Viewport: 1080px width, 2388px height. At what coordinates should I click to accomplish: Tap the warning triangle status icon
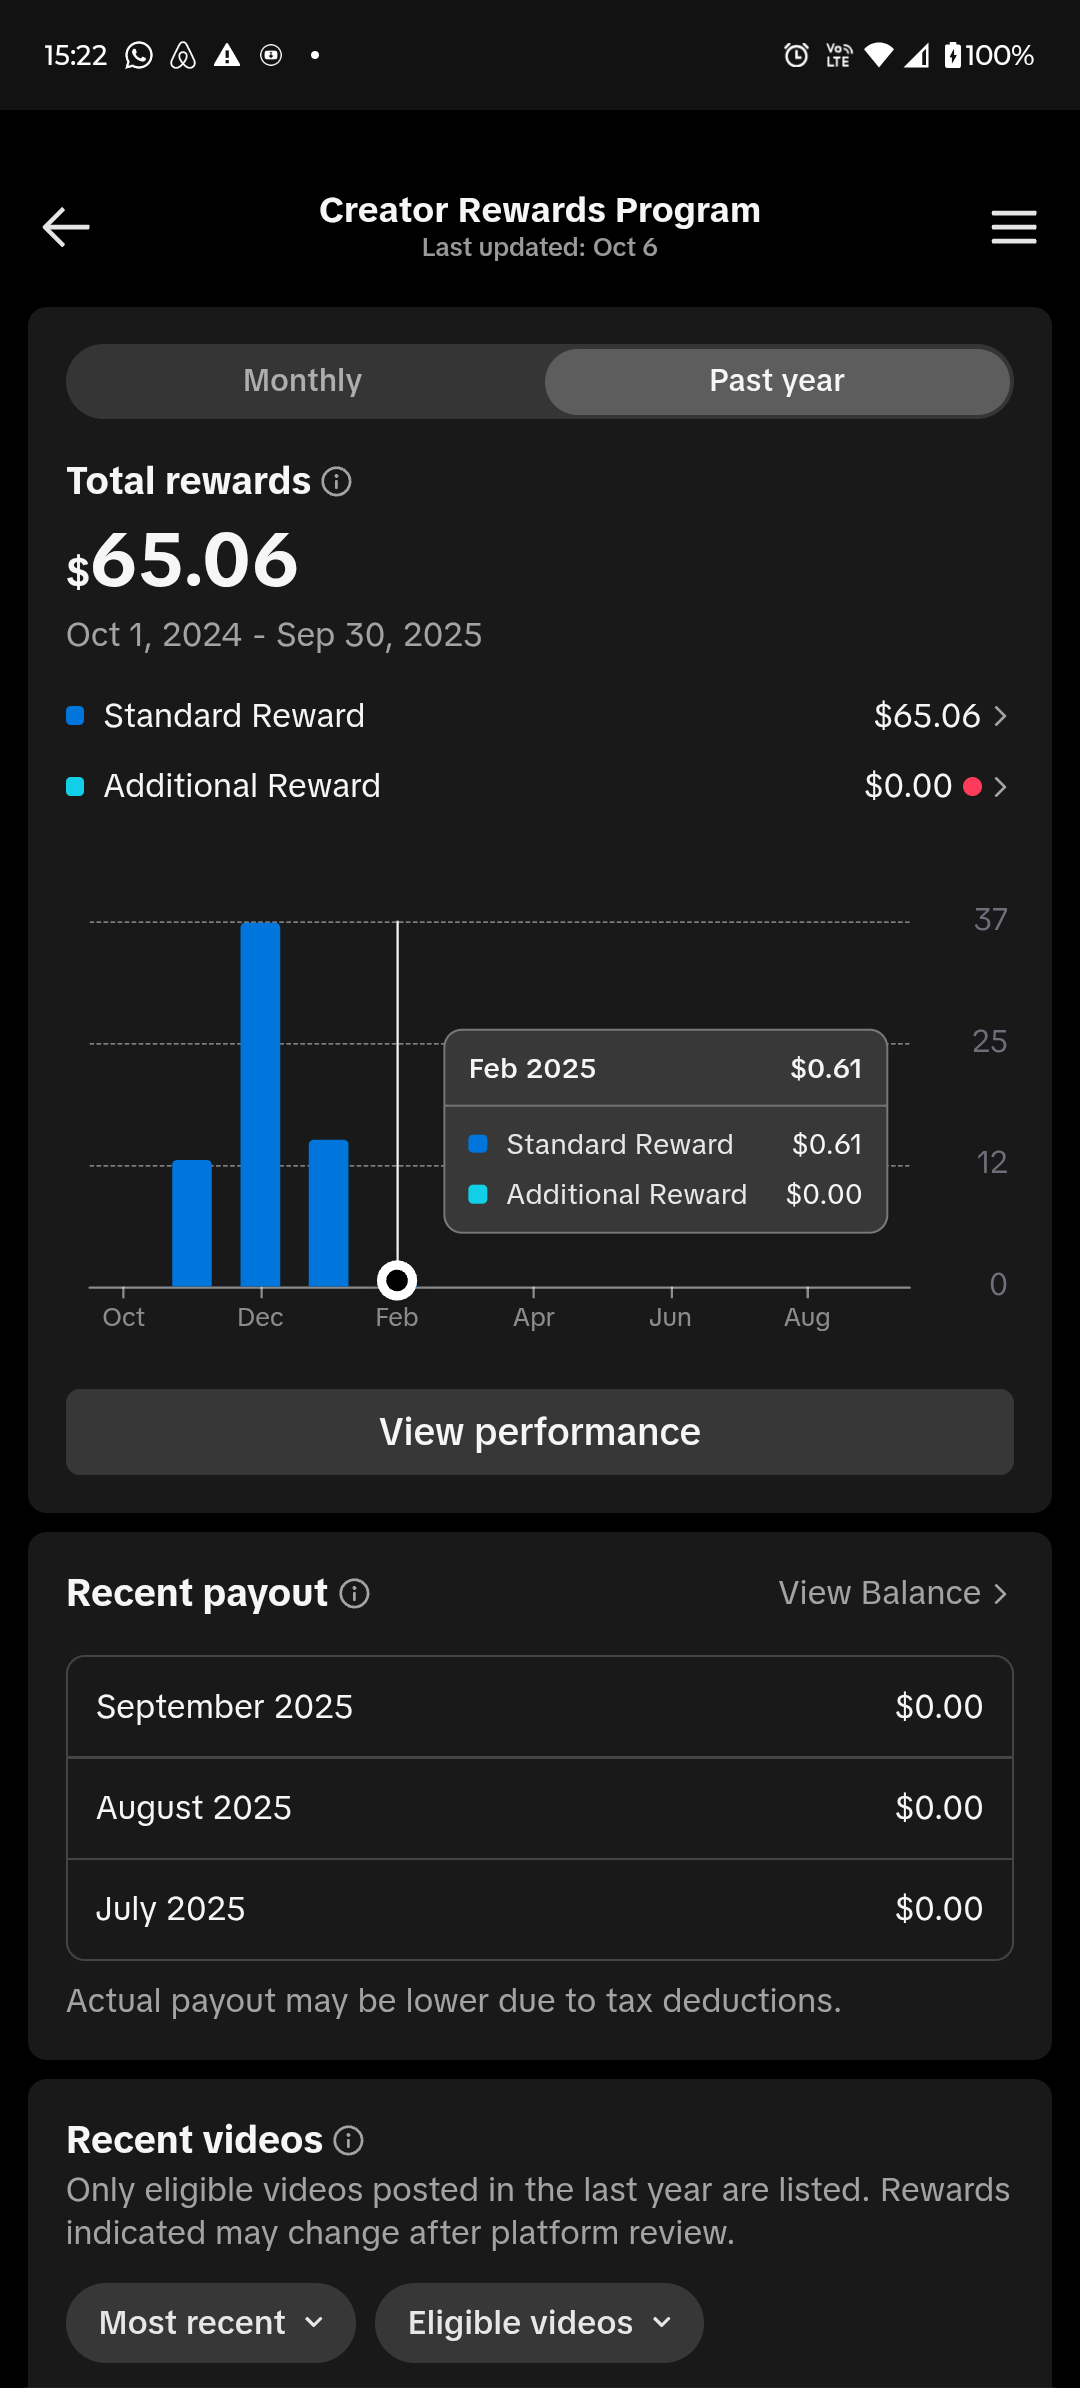click(227, 56)
